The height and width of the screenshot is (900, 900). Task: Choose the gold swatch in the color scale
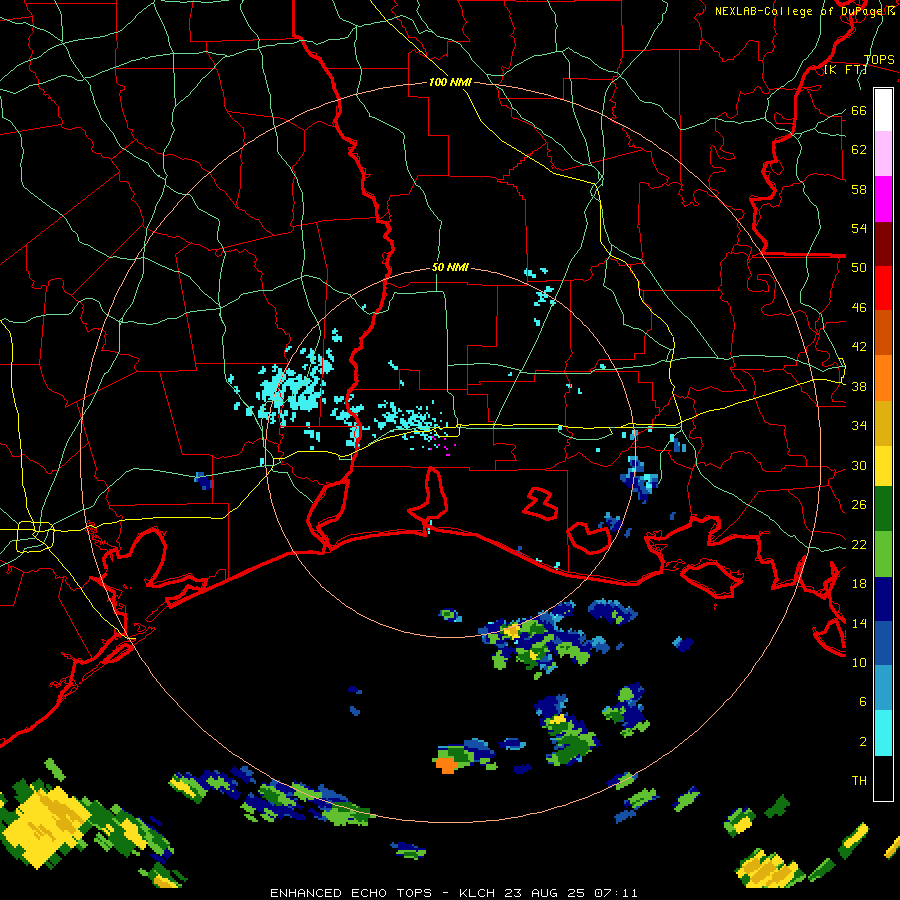[x=883, y=423]
